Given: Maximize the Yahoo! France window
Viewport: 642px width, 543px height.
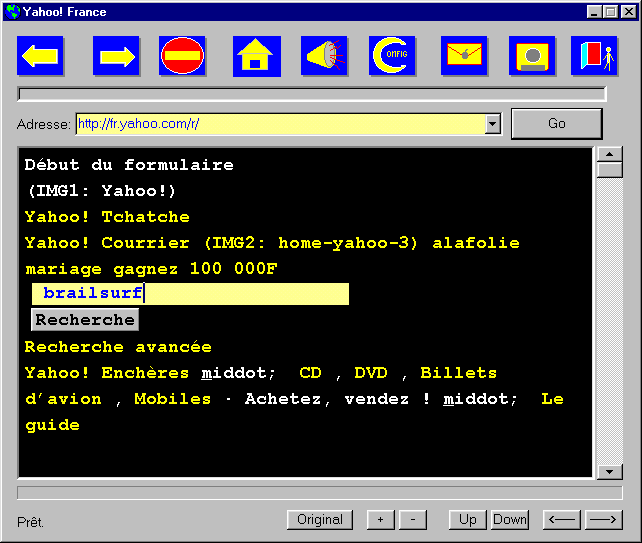Looking at the screenshot, I should (x=610, y=12).
